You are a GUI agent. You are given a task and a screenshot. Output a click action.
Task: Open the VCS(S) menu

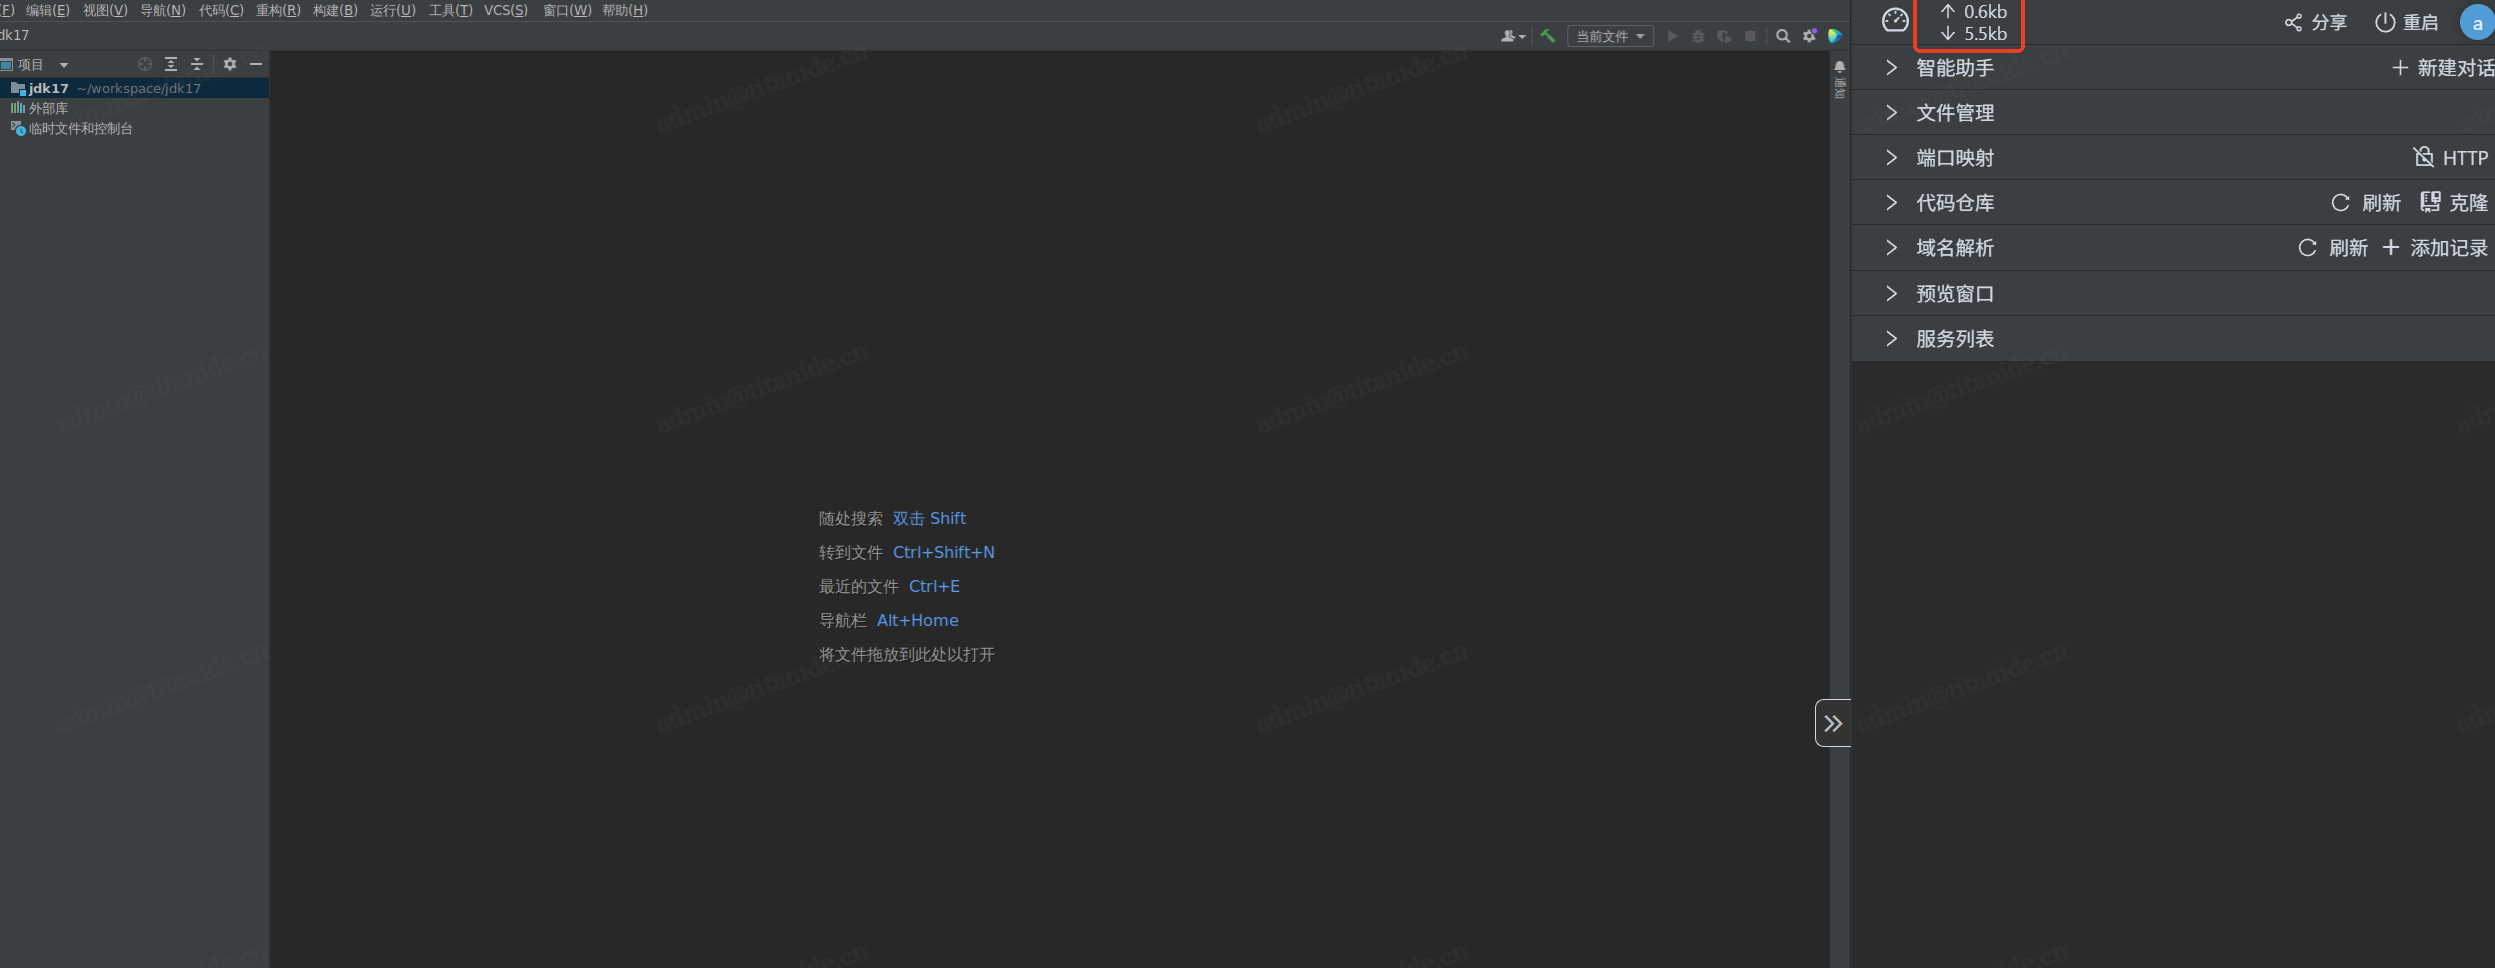[x=506, y=10]
